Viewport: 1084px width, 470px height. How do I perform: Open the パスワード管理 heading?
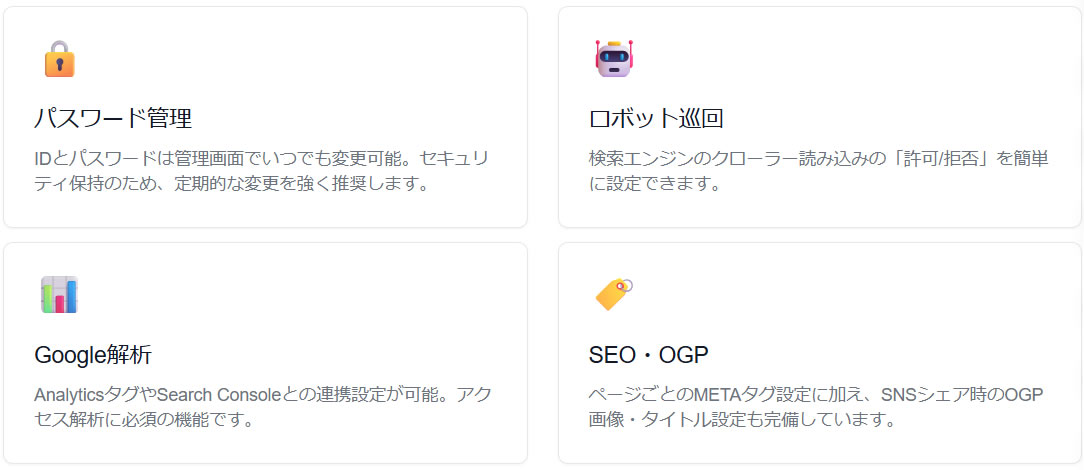[x=113, y=118]
